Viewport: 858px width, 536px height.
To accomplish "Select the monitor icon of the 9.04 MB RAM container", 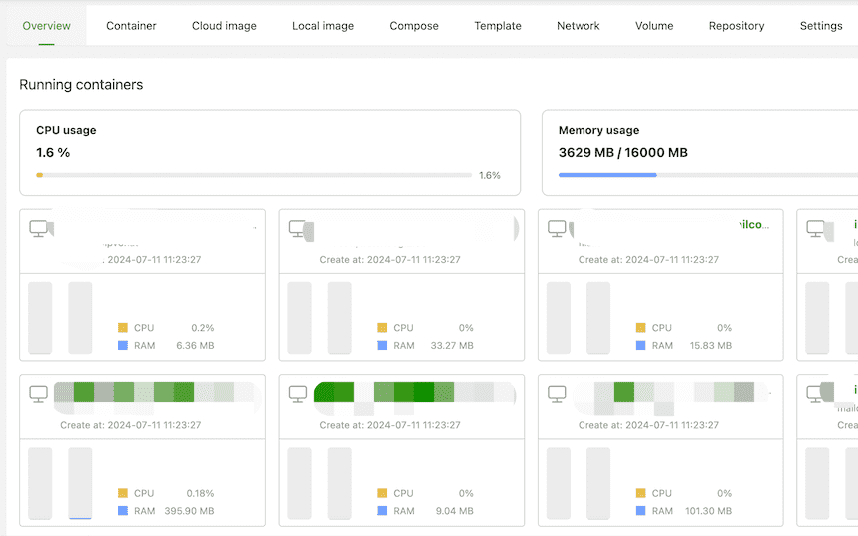I will [298, 394].
